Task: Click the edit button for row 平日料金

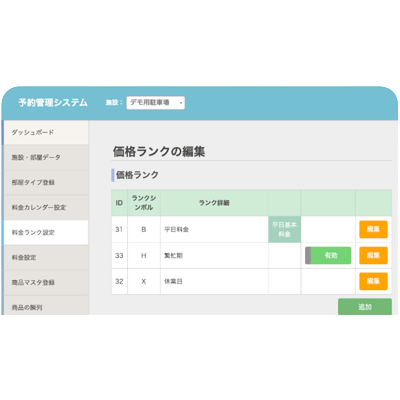Action: click(x=373, y=229)
